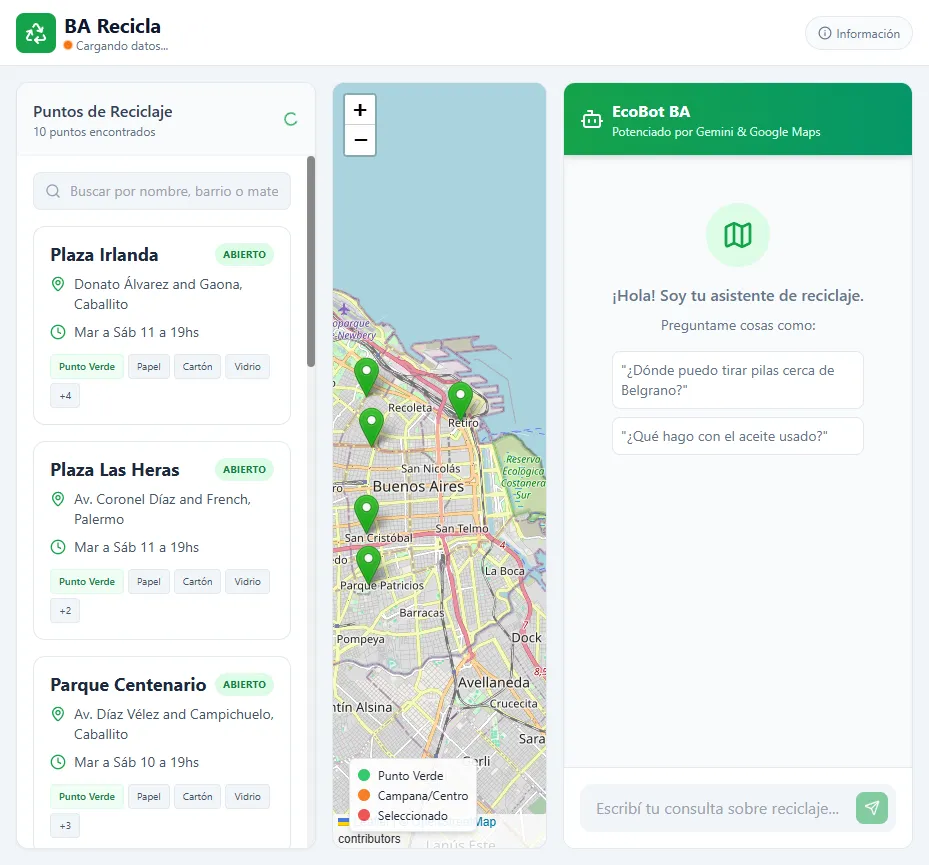Click the Punto Verde tag on Parque Centenario
The width and height of the screenshot is (929, 865).
(87, 796)
